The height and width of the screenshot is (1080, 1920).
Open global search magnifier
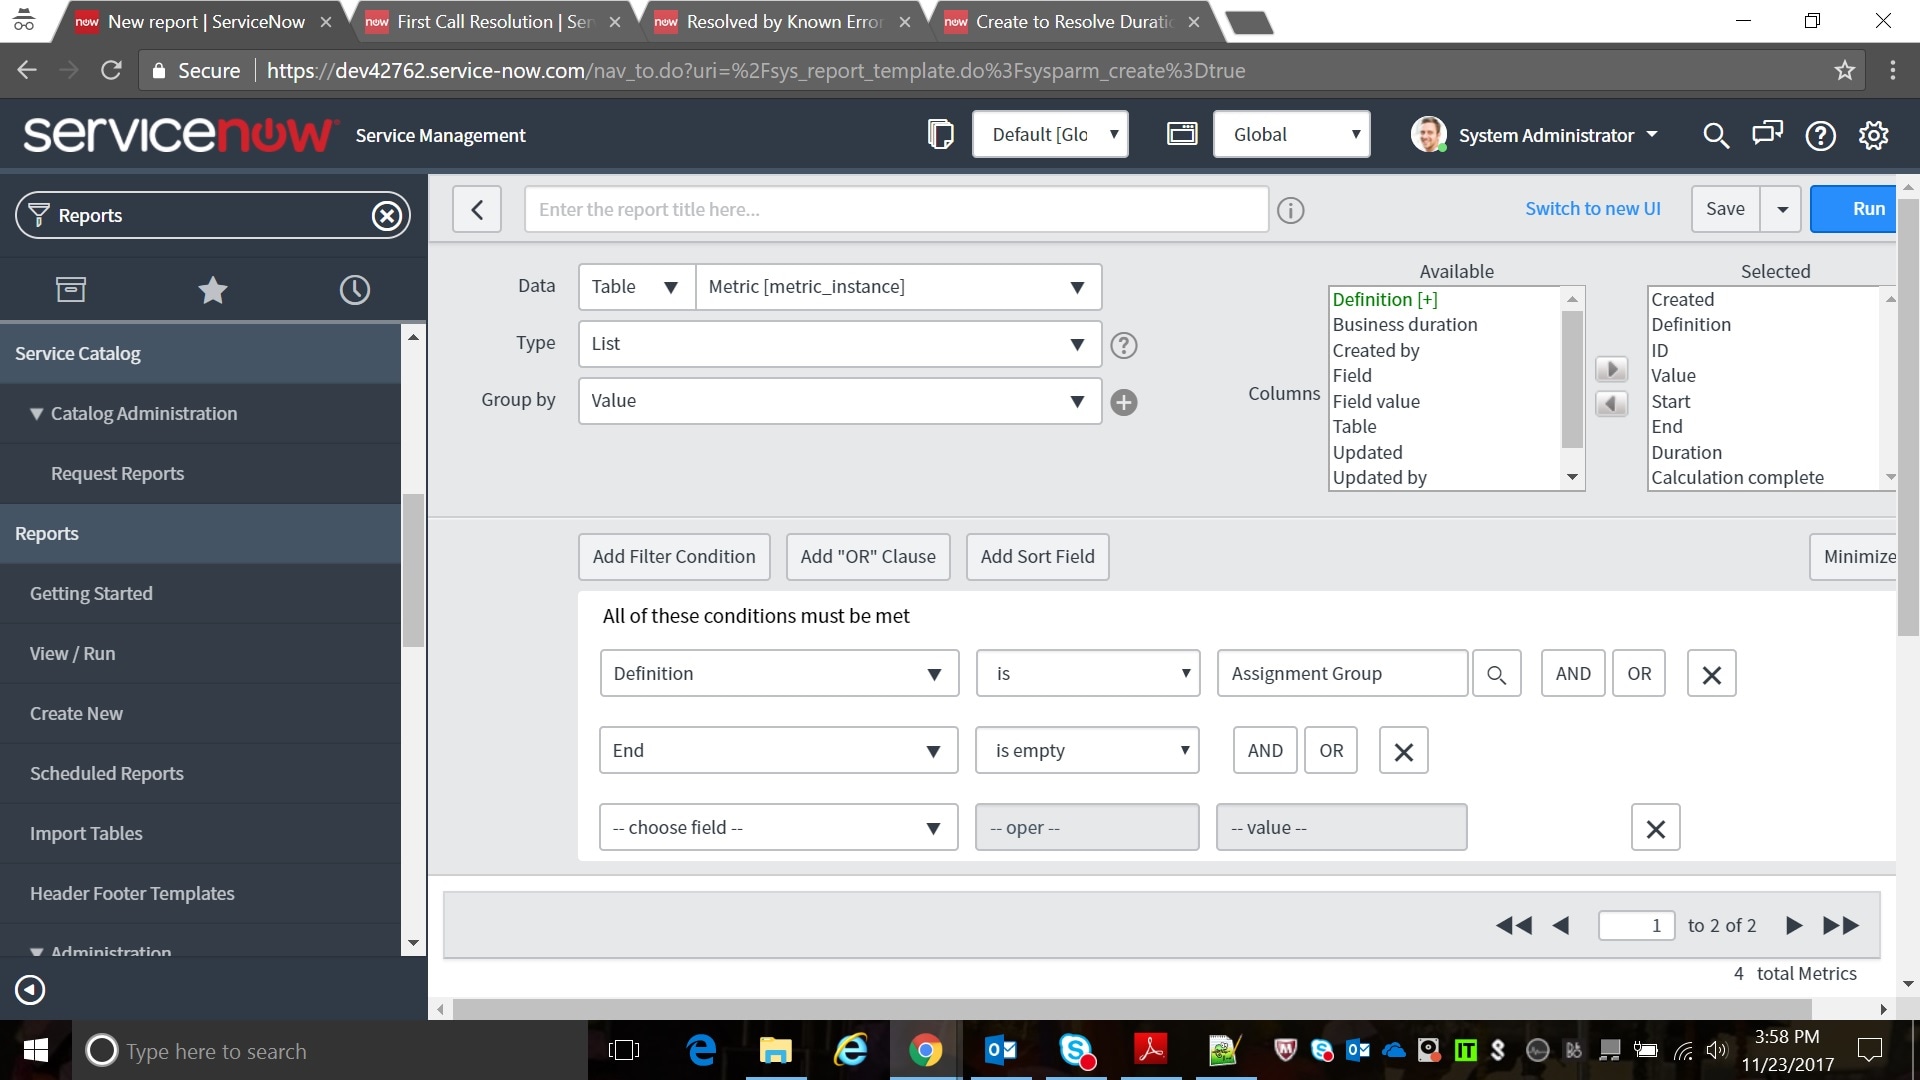tap(1716, 135)
